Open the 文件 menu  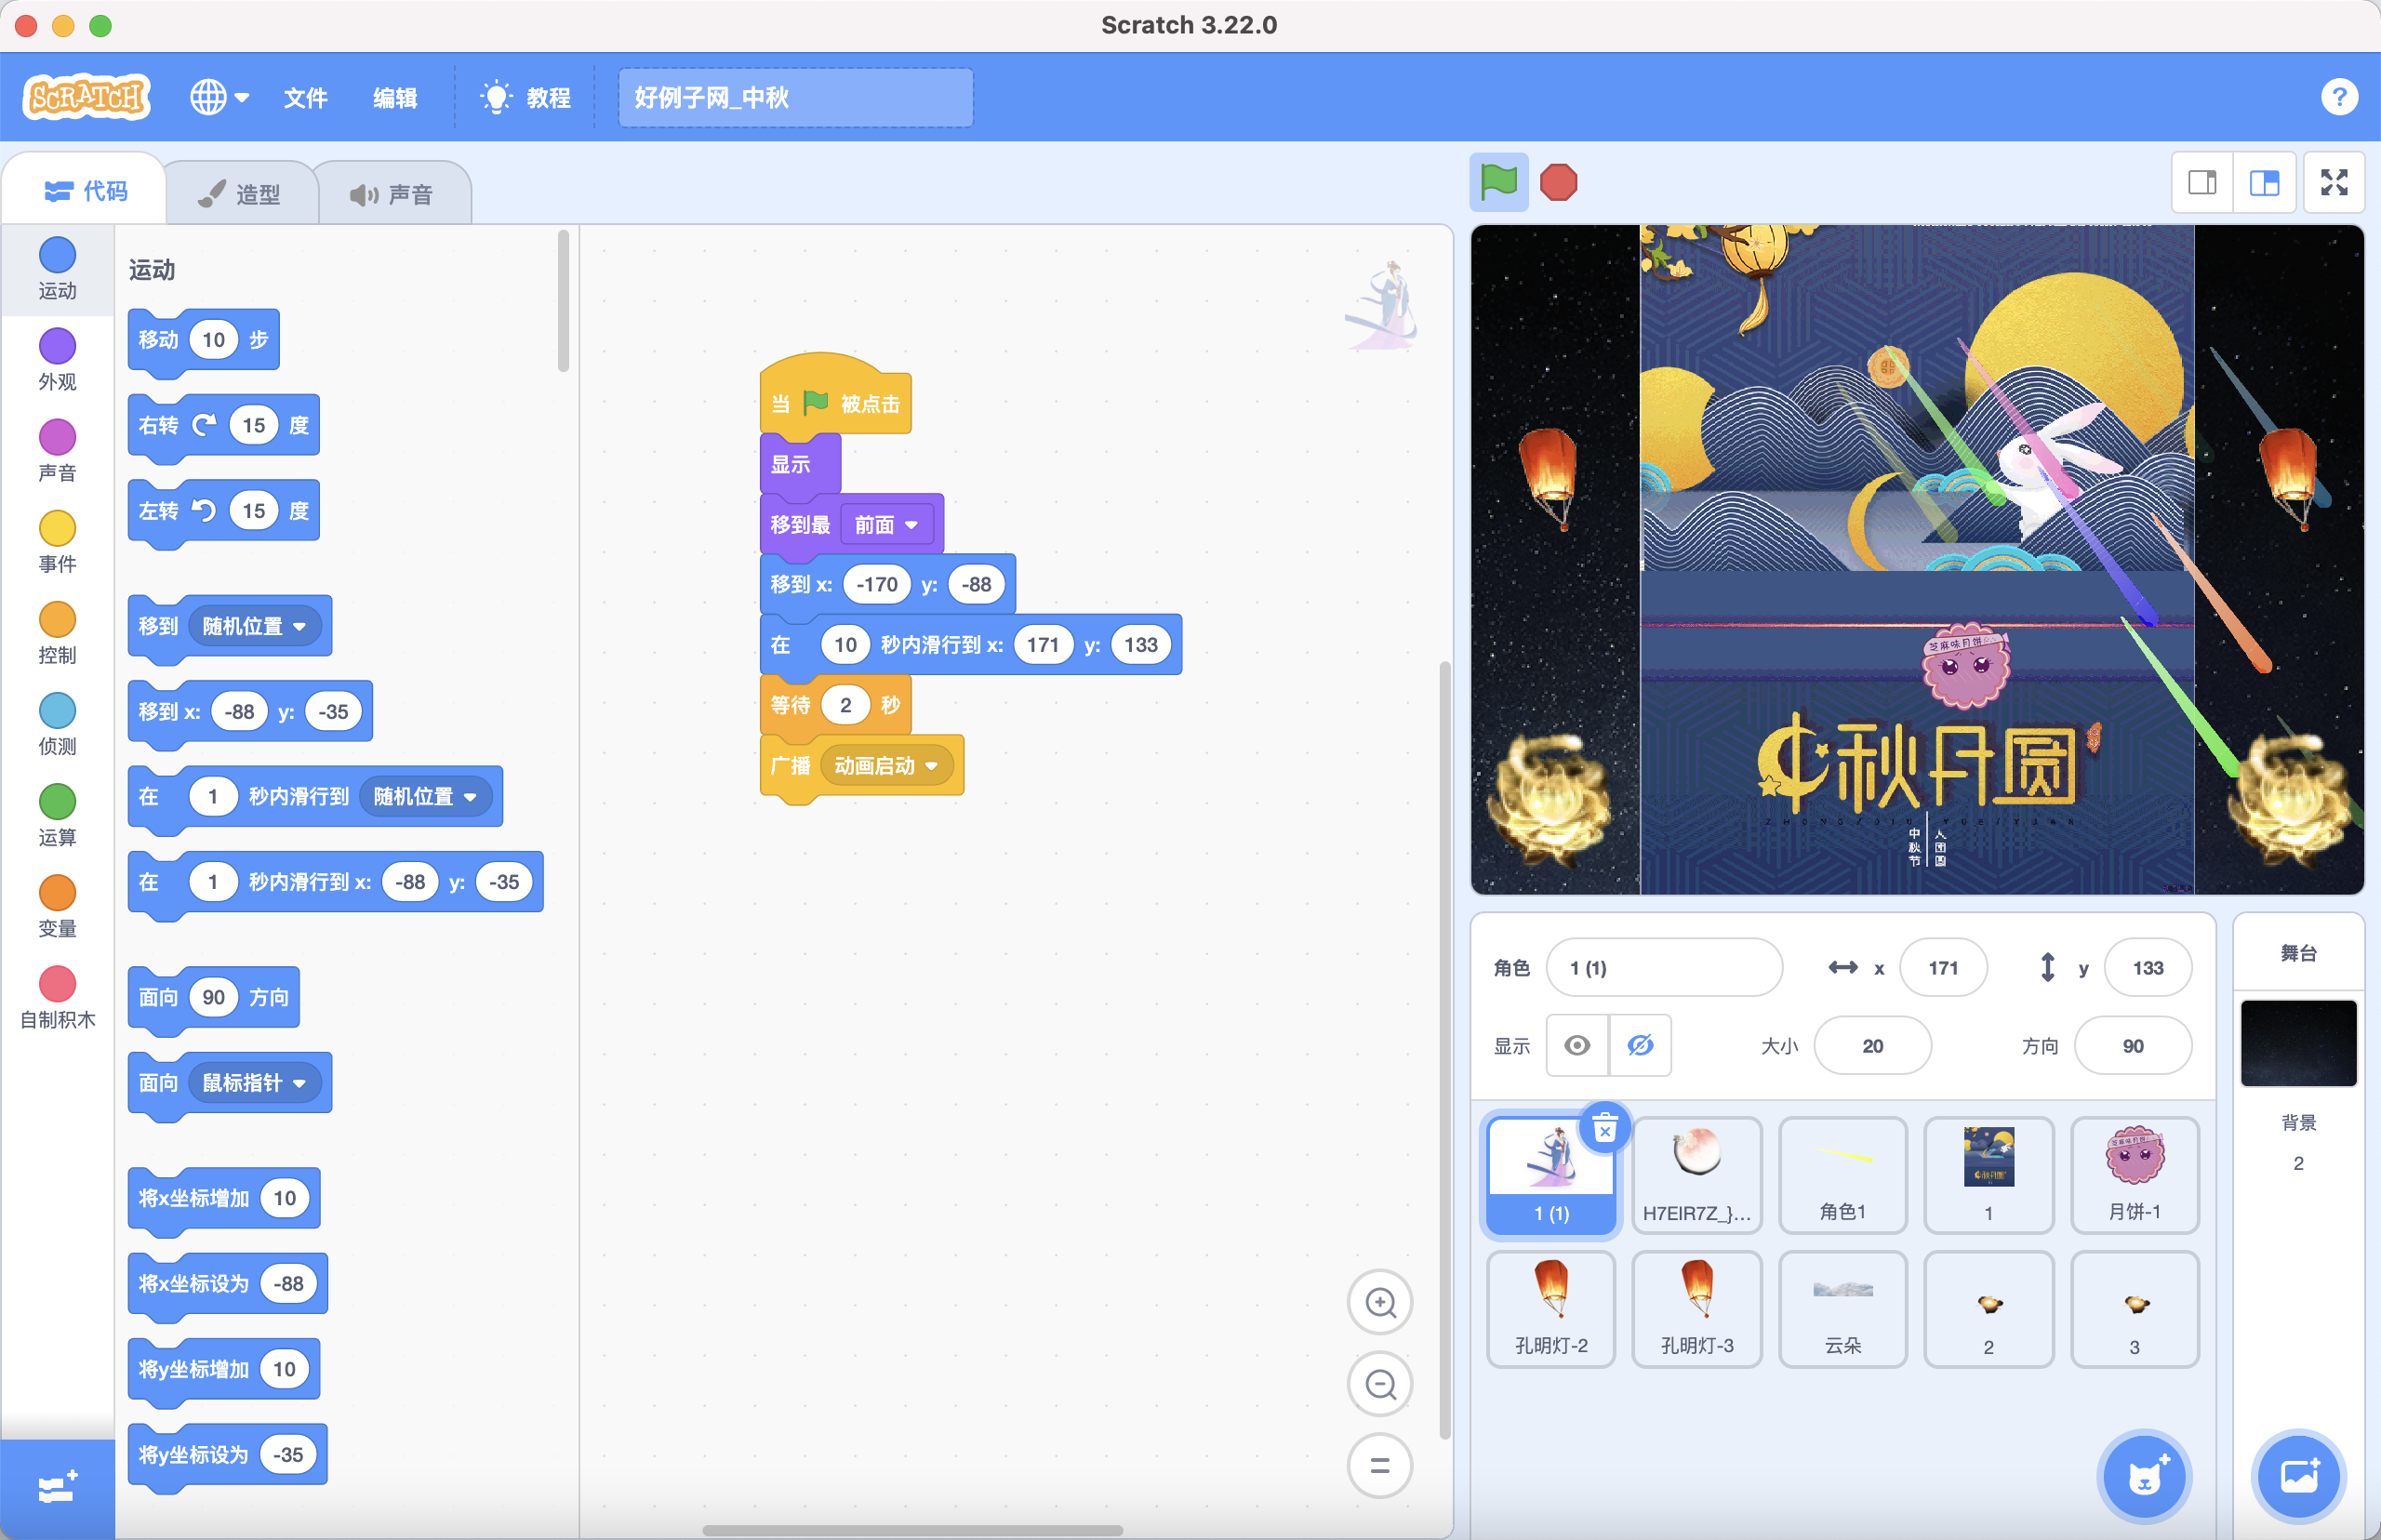point(305,97)
